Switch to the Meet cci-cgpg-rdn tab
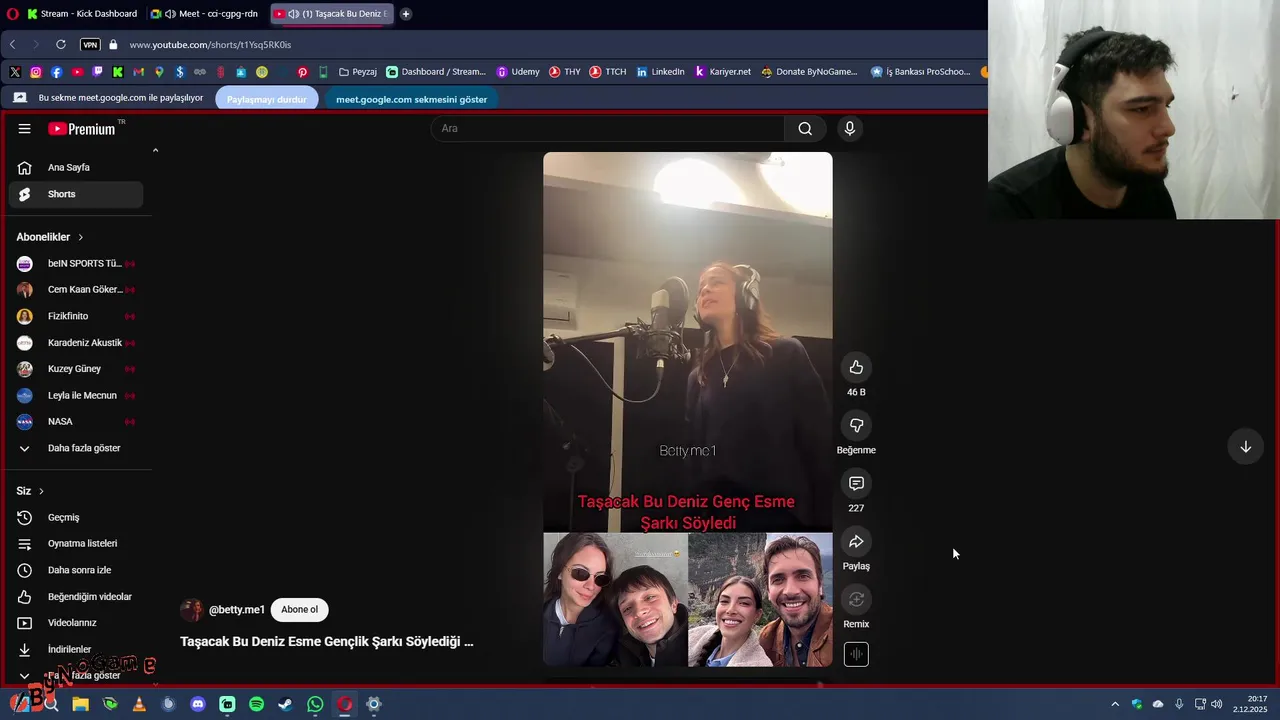This screenshot has width=1280, height=720. click(204, 14)
